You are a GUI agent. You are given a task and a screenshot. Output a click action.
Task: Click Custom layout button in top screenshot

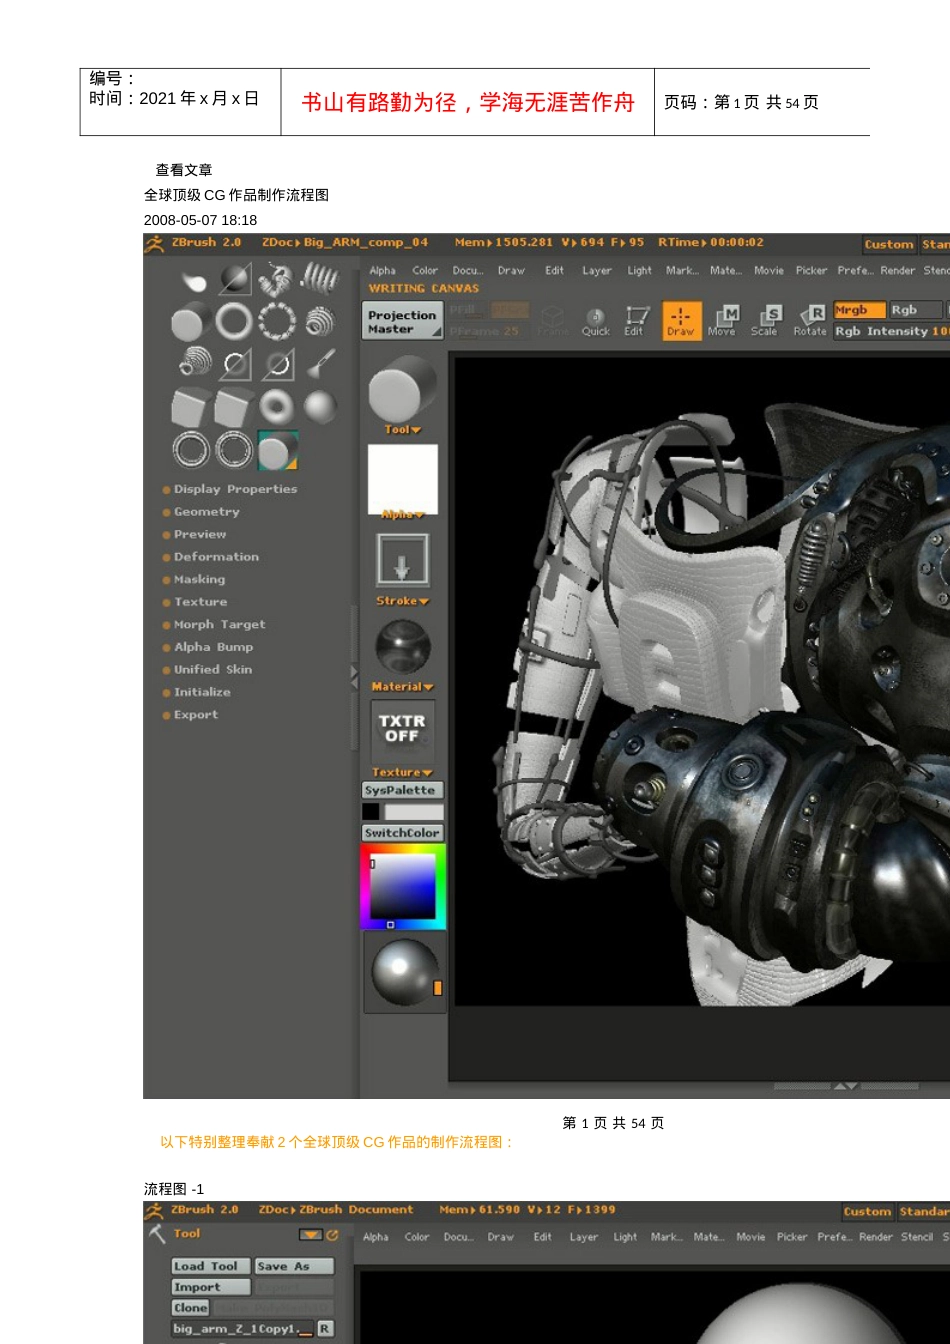click(889, 244)
